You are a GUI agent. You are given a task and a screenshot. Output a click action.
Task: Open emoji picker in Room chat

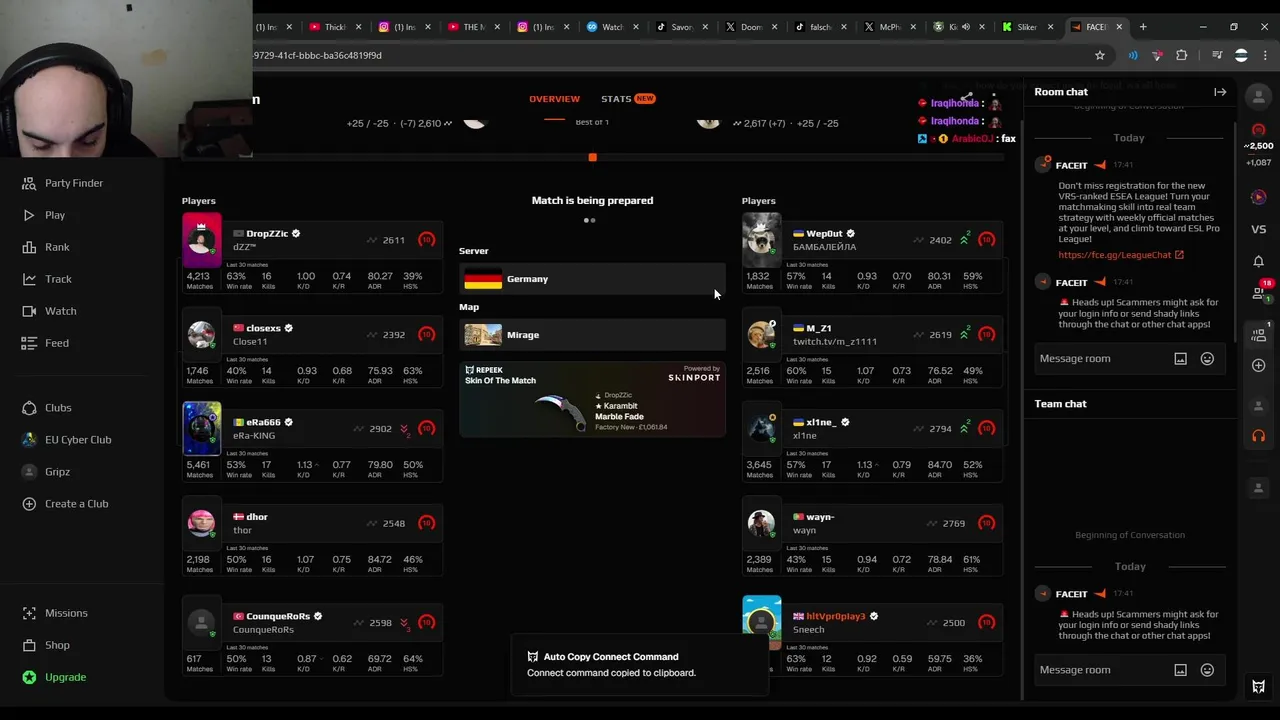1207,359
